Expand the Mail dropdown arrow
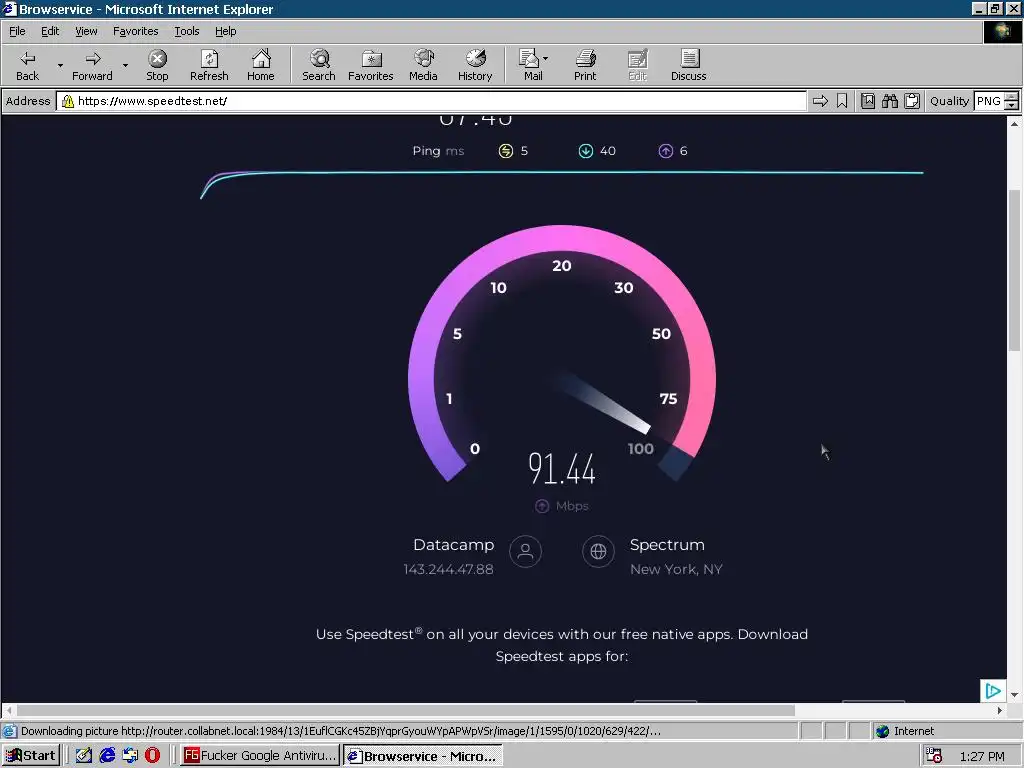This screenshot has height=768, width=1024. (546, 59)
